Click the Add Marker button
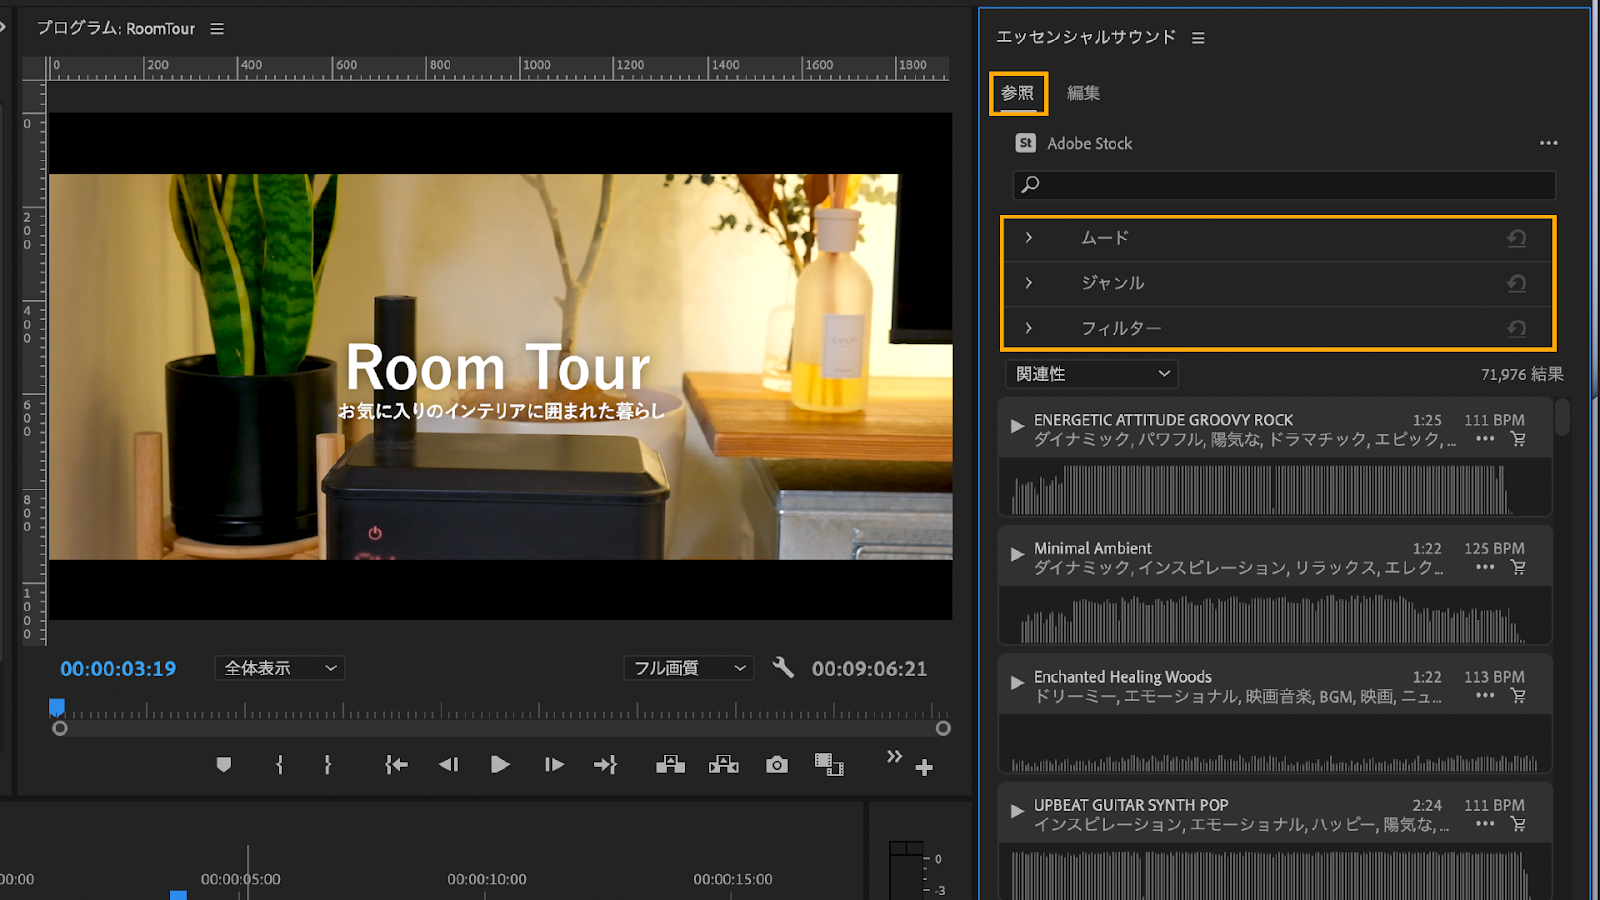 [x=224, y=765]
